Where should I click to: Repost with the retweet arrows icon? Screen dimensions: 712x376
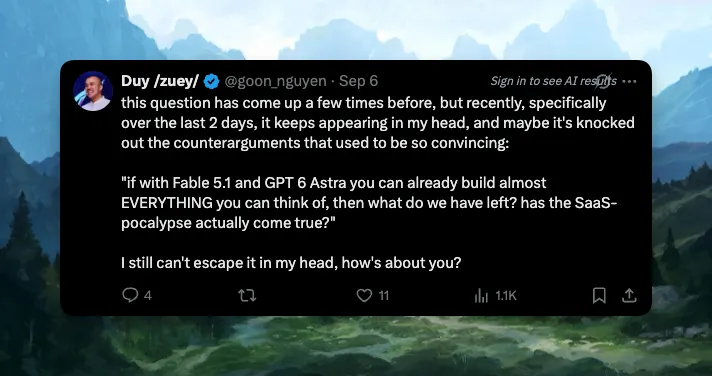pyautogui.click(x=247, y=296)
